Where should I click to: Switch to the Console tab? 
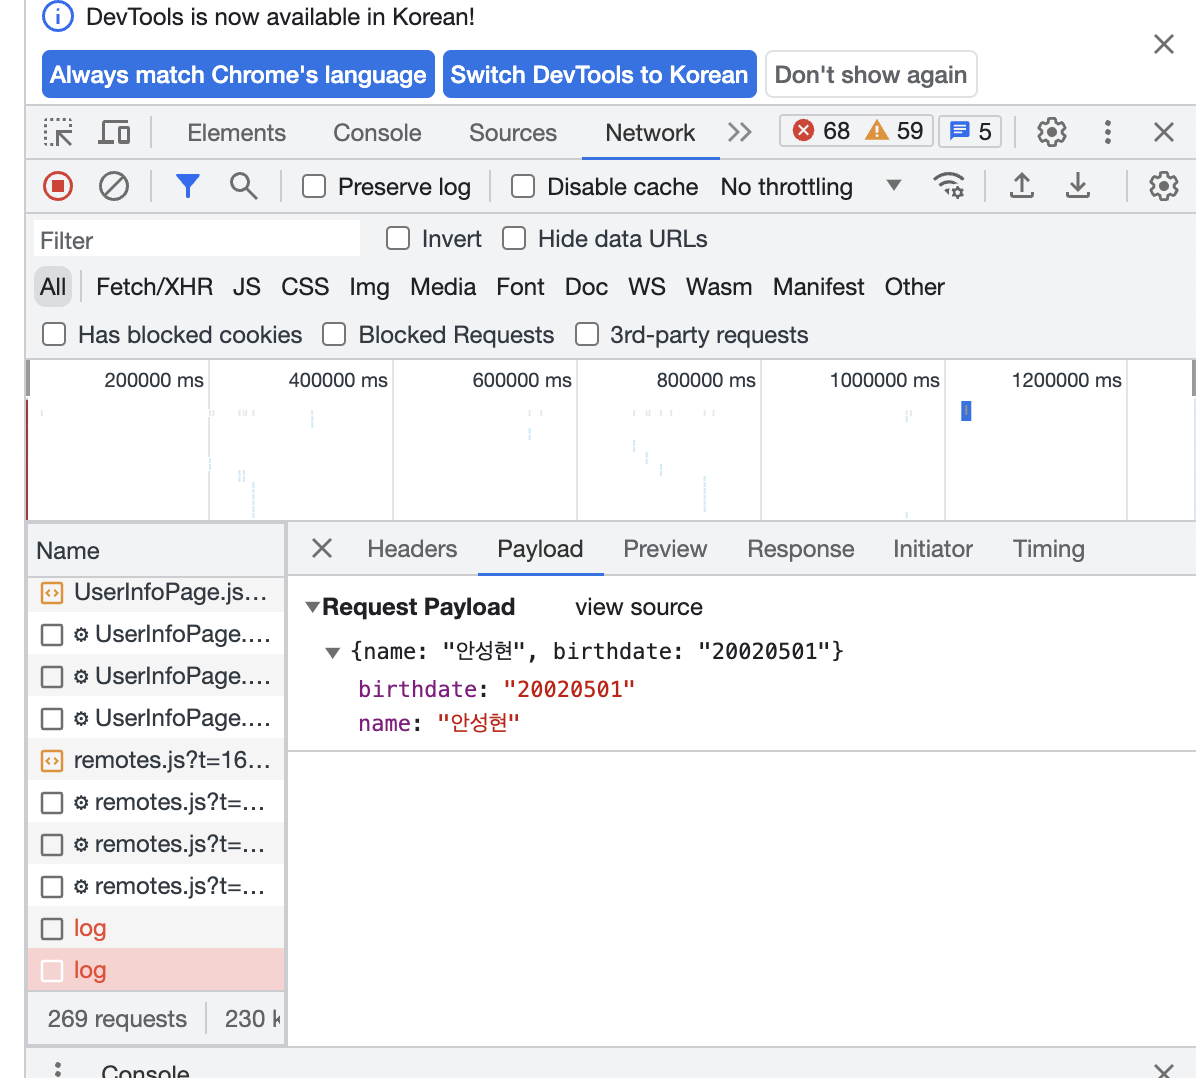click(x=377, y=133)
